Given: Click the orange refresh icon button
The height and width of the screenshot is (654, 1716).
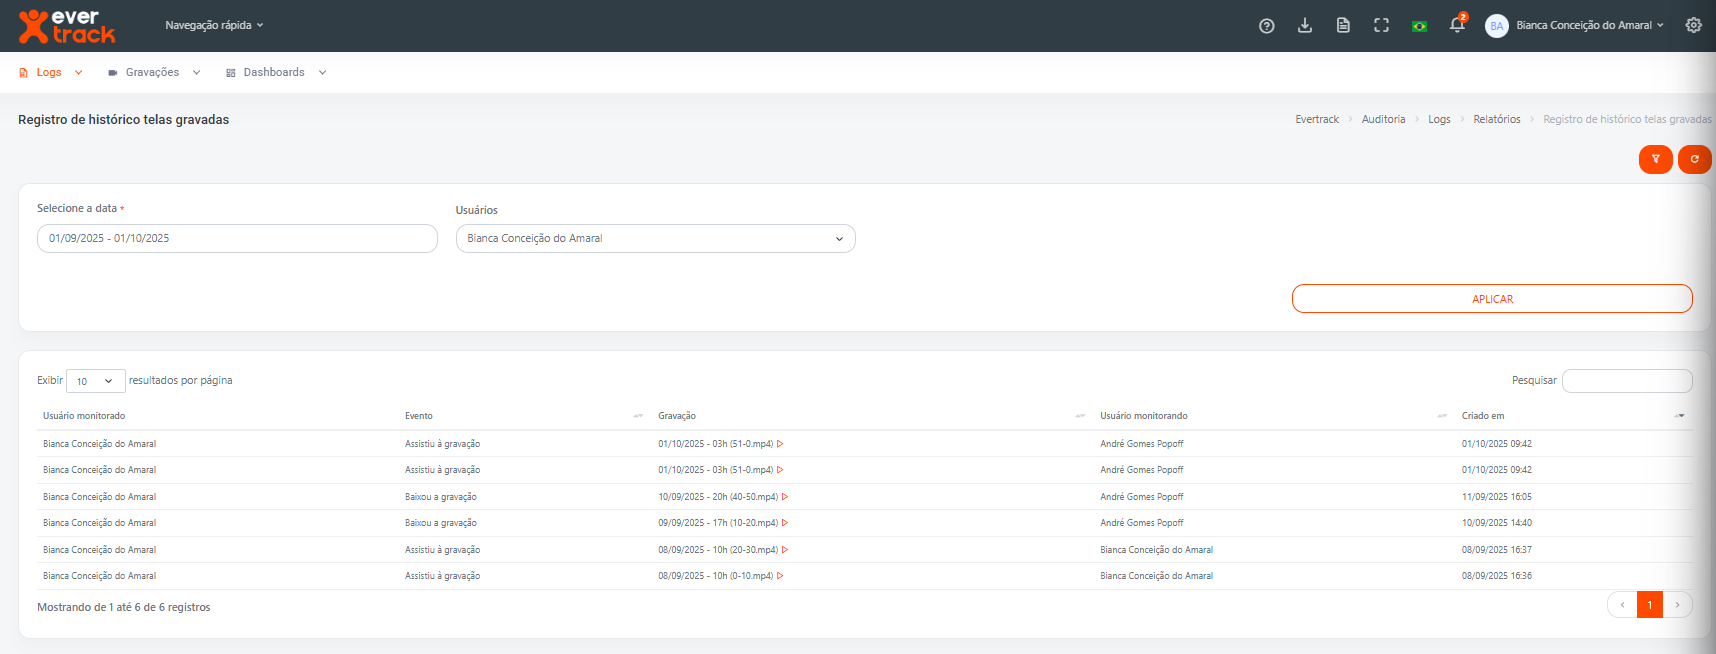Looking at the screenshot, I should tap(1694, 159).
